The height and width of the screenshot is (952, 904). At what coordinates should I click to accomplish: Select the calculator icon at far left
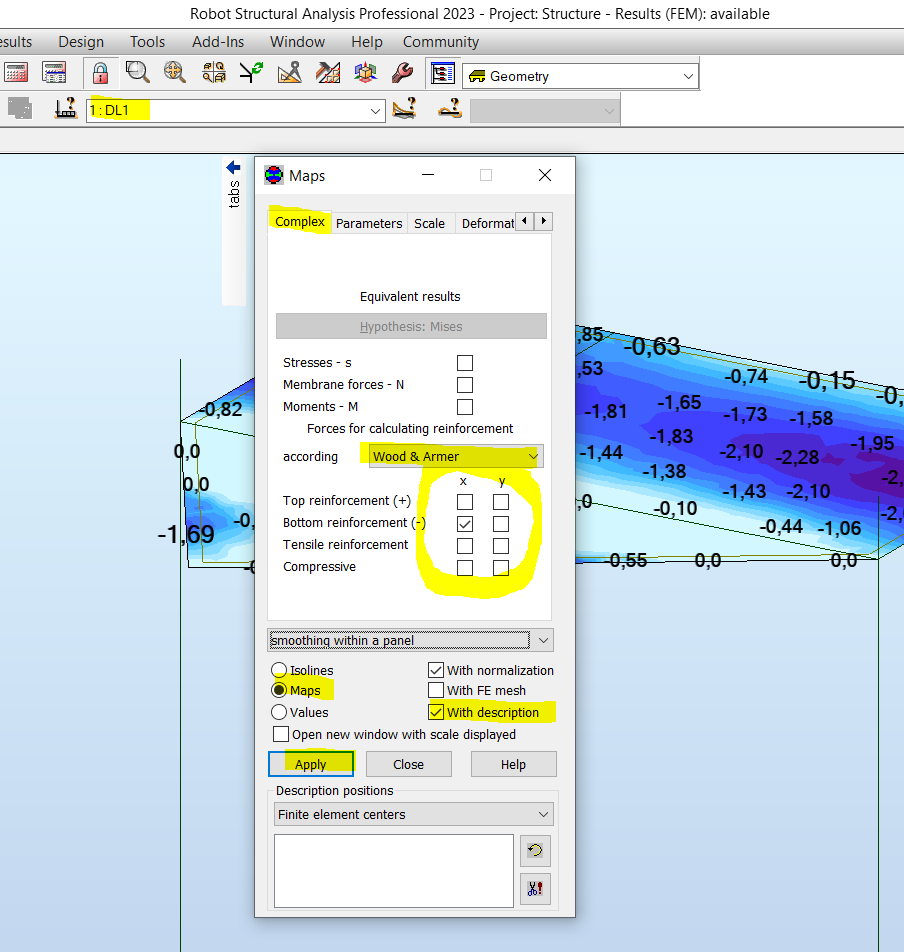15,72
